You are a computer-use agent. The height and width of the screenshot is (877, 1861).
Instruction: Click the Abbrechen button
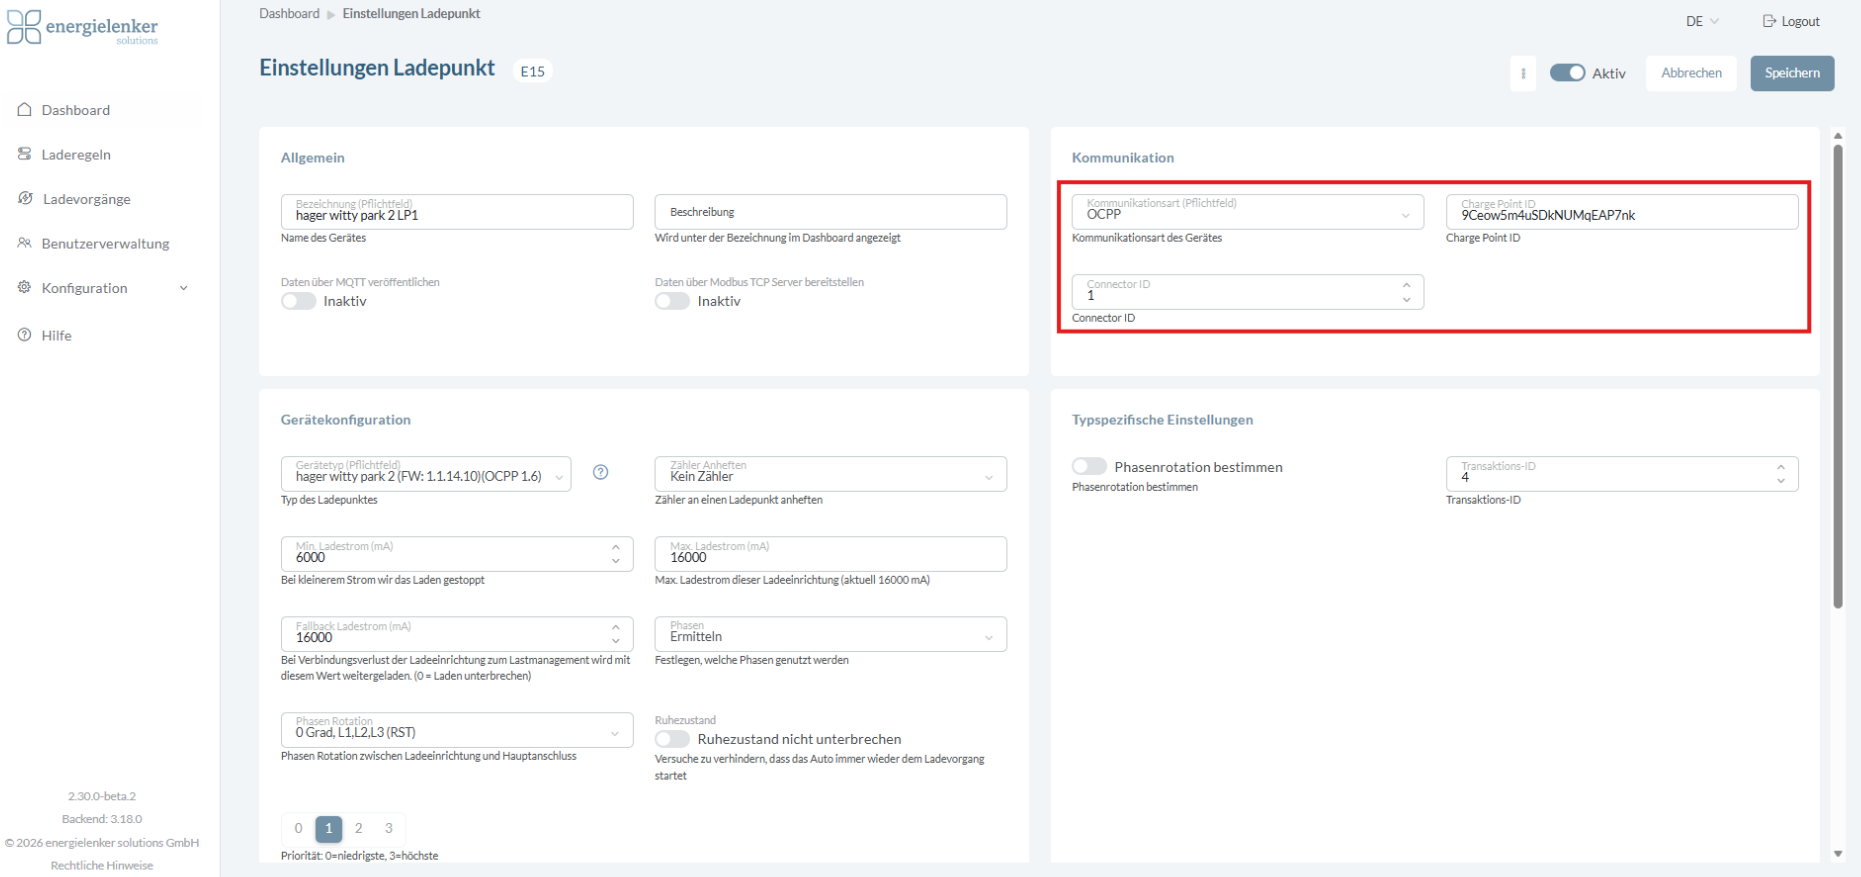click(x=1691, y=73)
